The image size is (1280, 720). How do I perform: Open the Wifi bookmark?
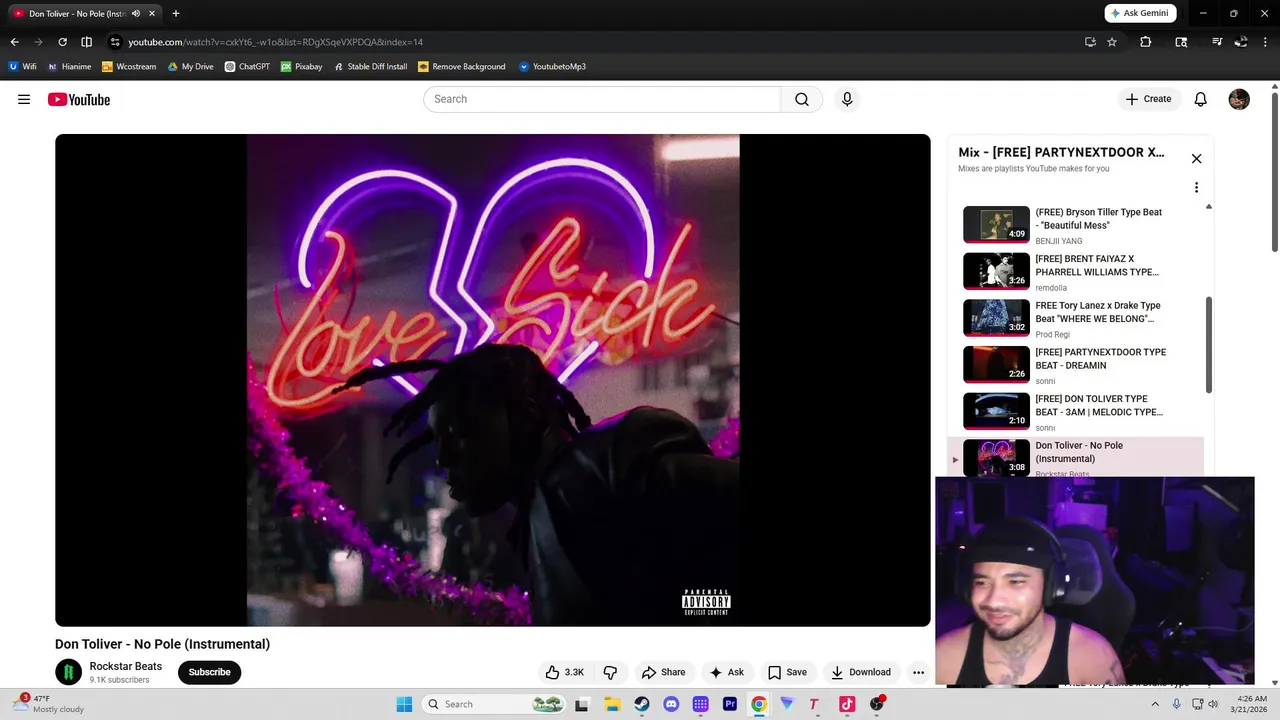pyautogui.click(x=22, y=67)
